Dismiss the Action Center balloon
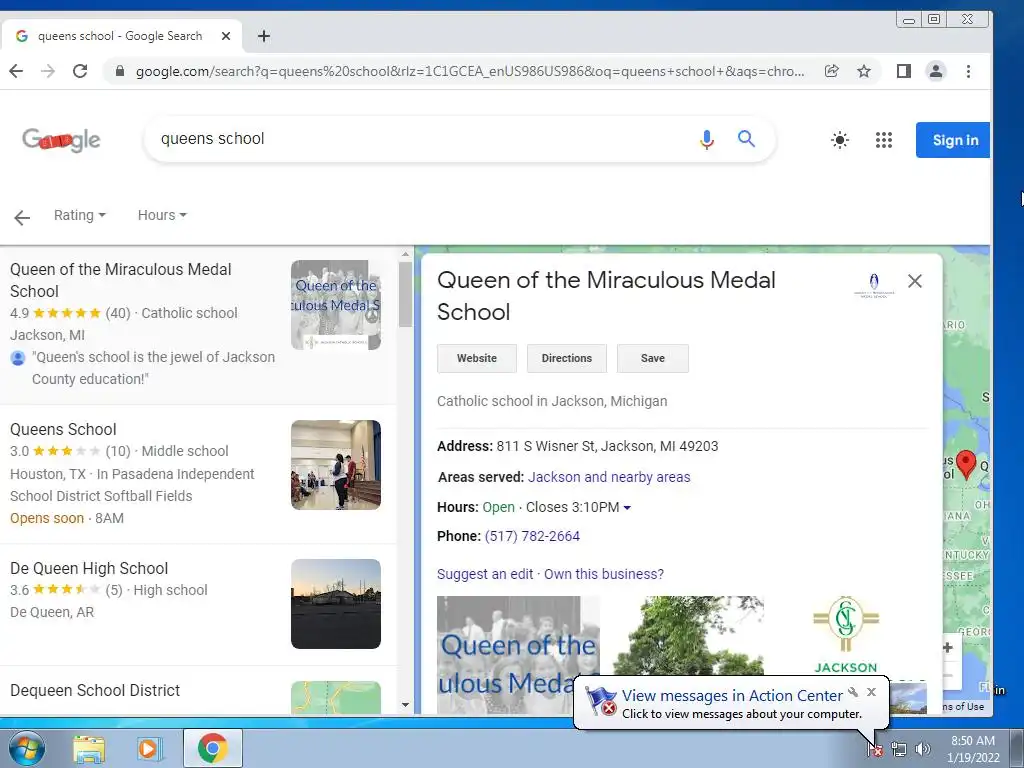 pos(871,692)
